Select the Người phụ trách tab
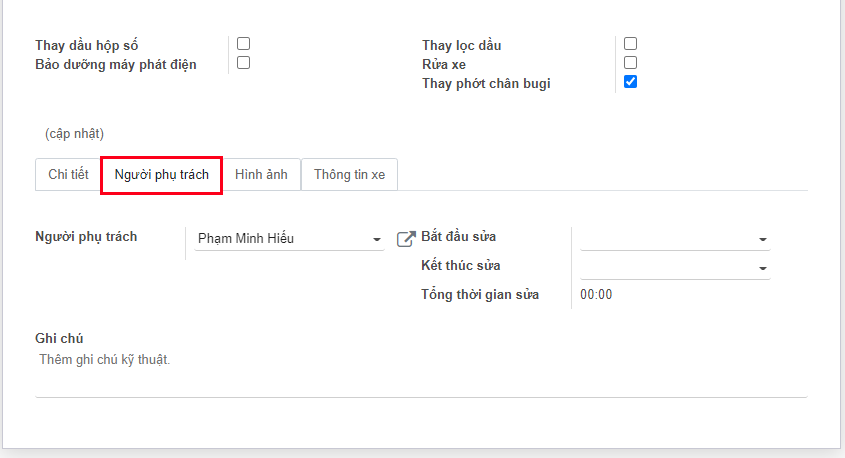The image size is (845, 458). [x=161, y=174]
